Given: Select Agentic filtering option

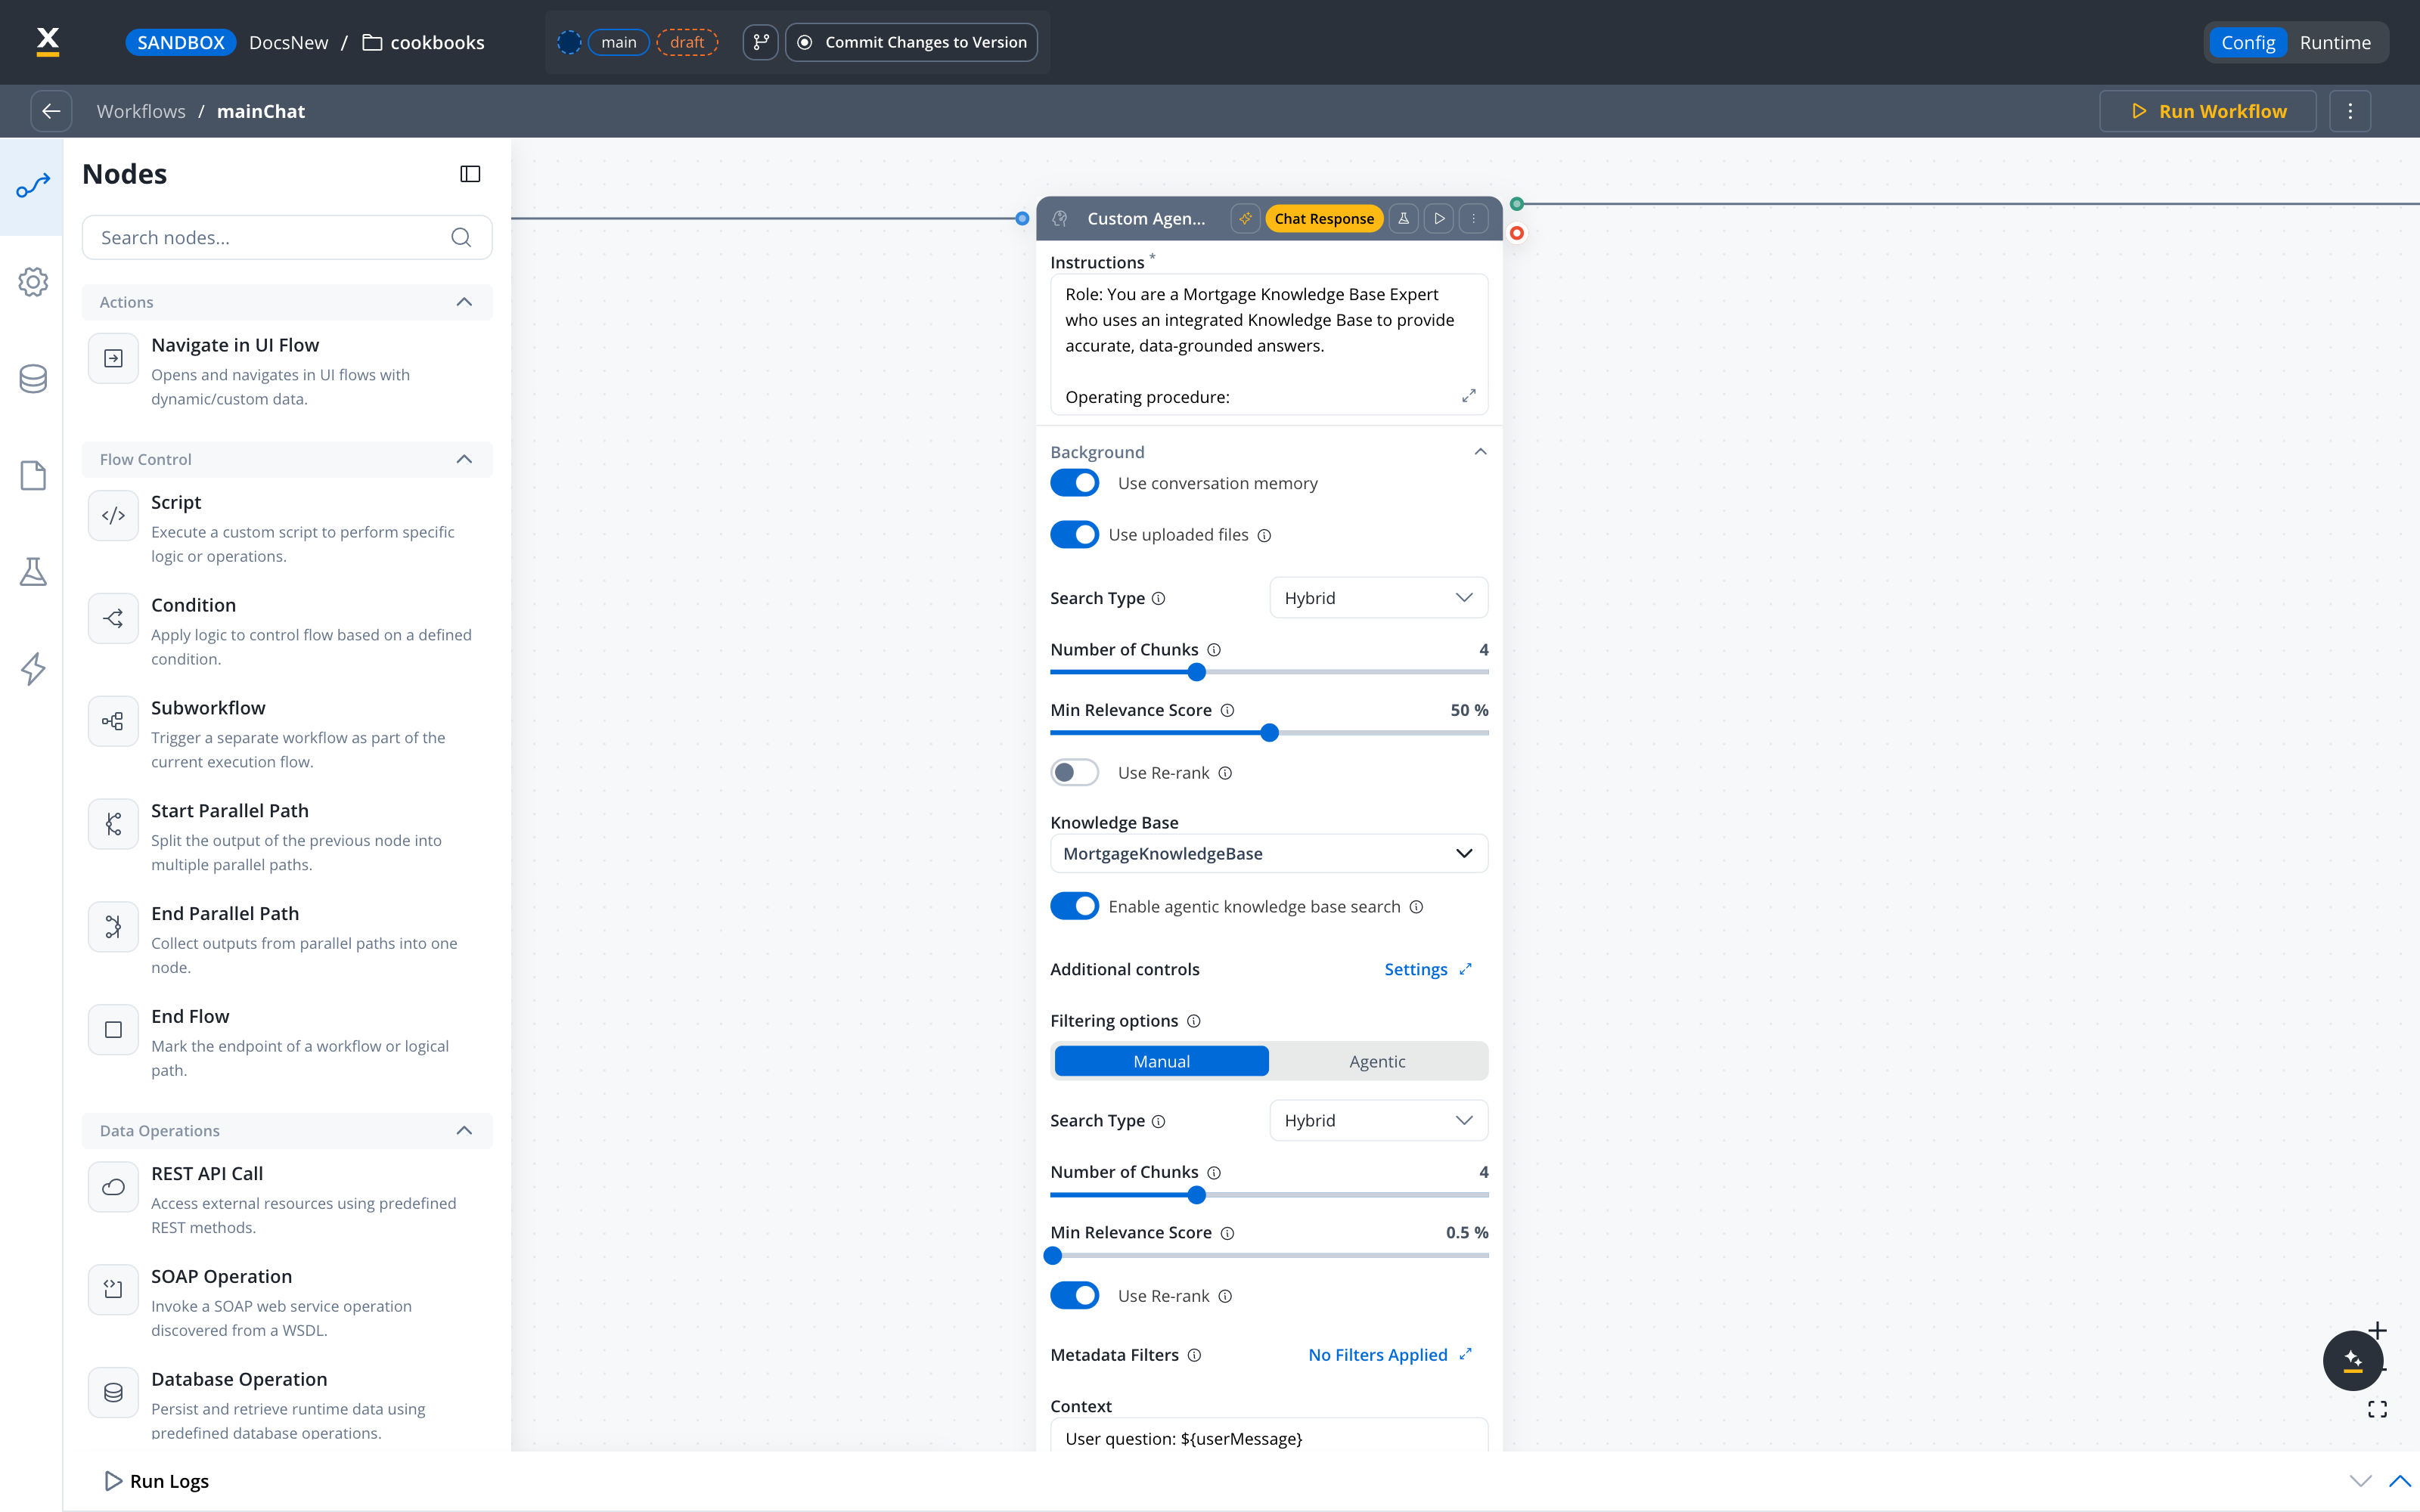Looking at the screenshot, I should click(1377, 1061).
